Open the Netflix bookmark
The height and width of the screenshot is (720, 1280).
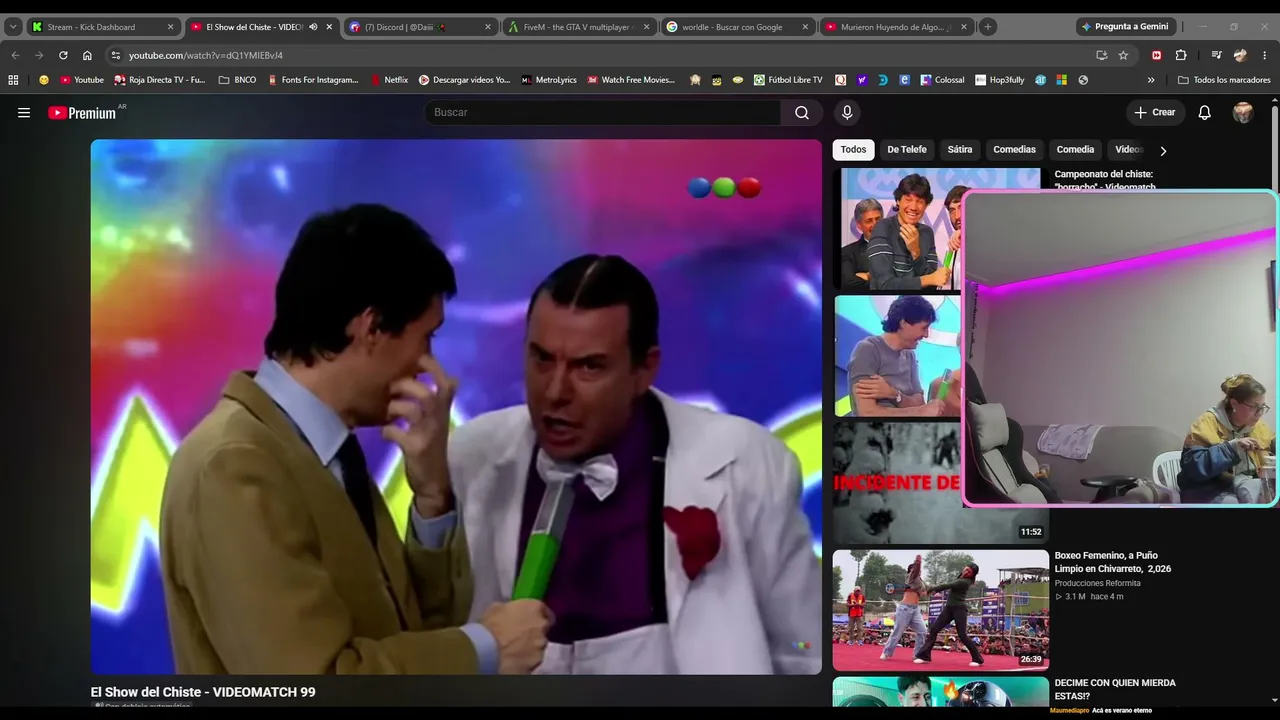(x=389, y=80)
